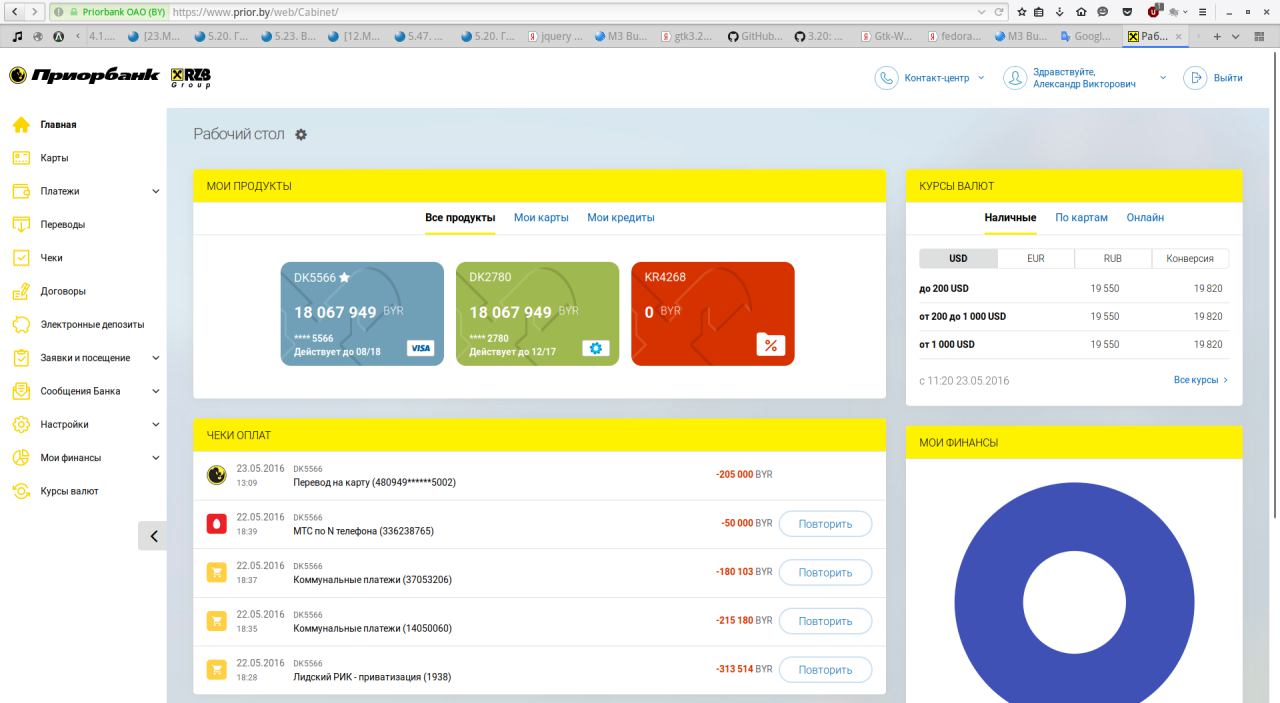This screenshot has width=1280, height=703.
Task: Switch currency to RUB
Action: (x=1113, y=258)
